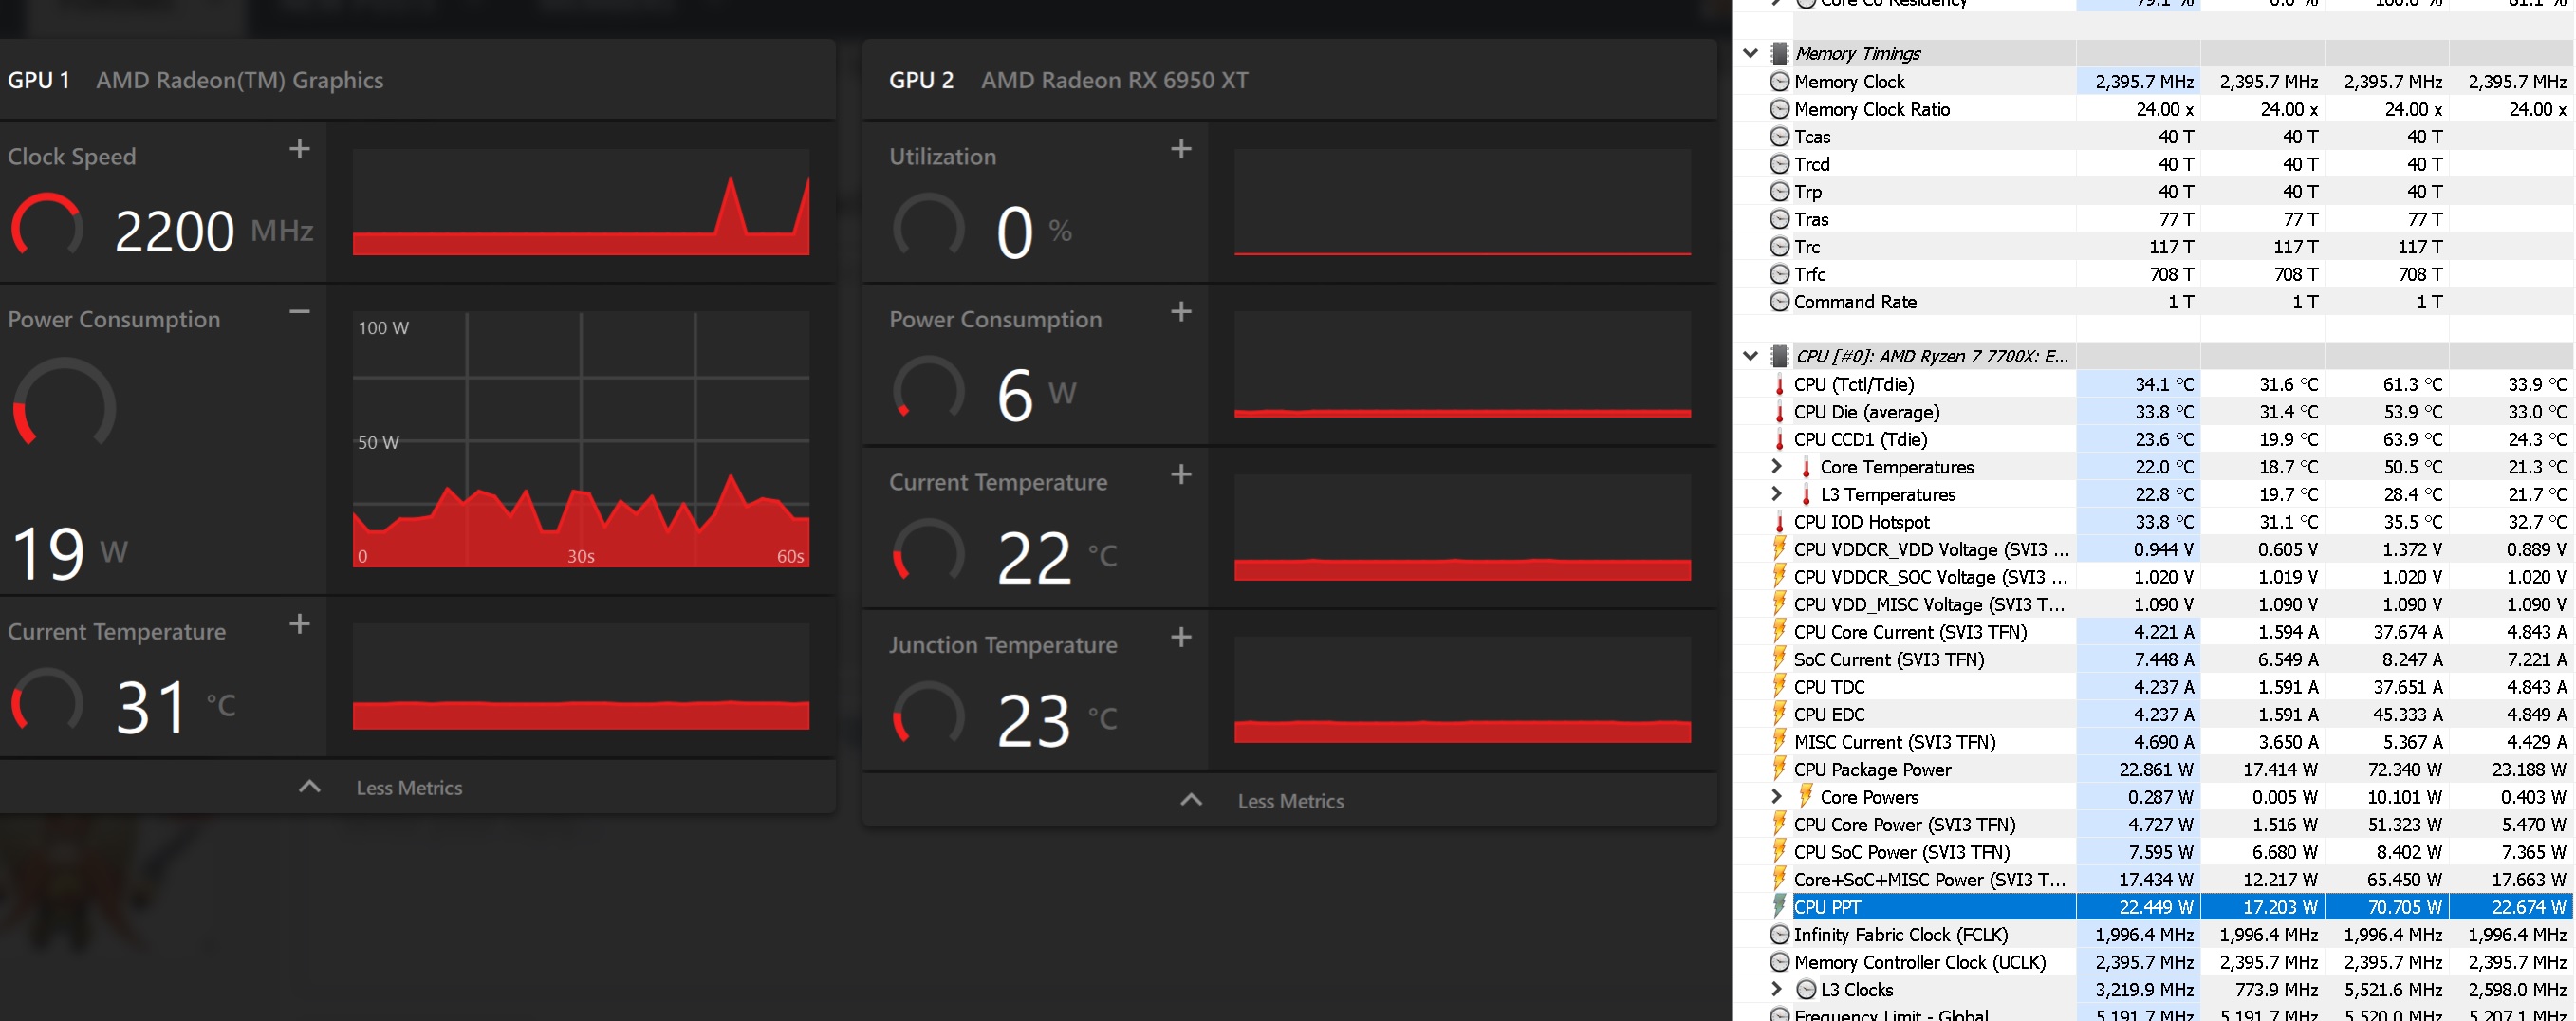Expand L3 Clocks sub-tree

pos(1776,989)
